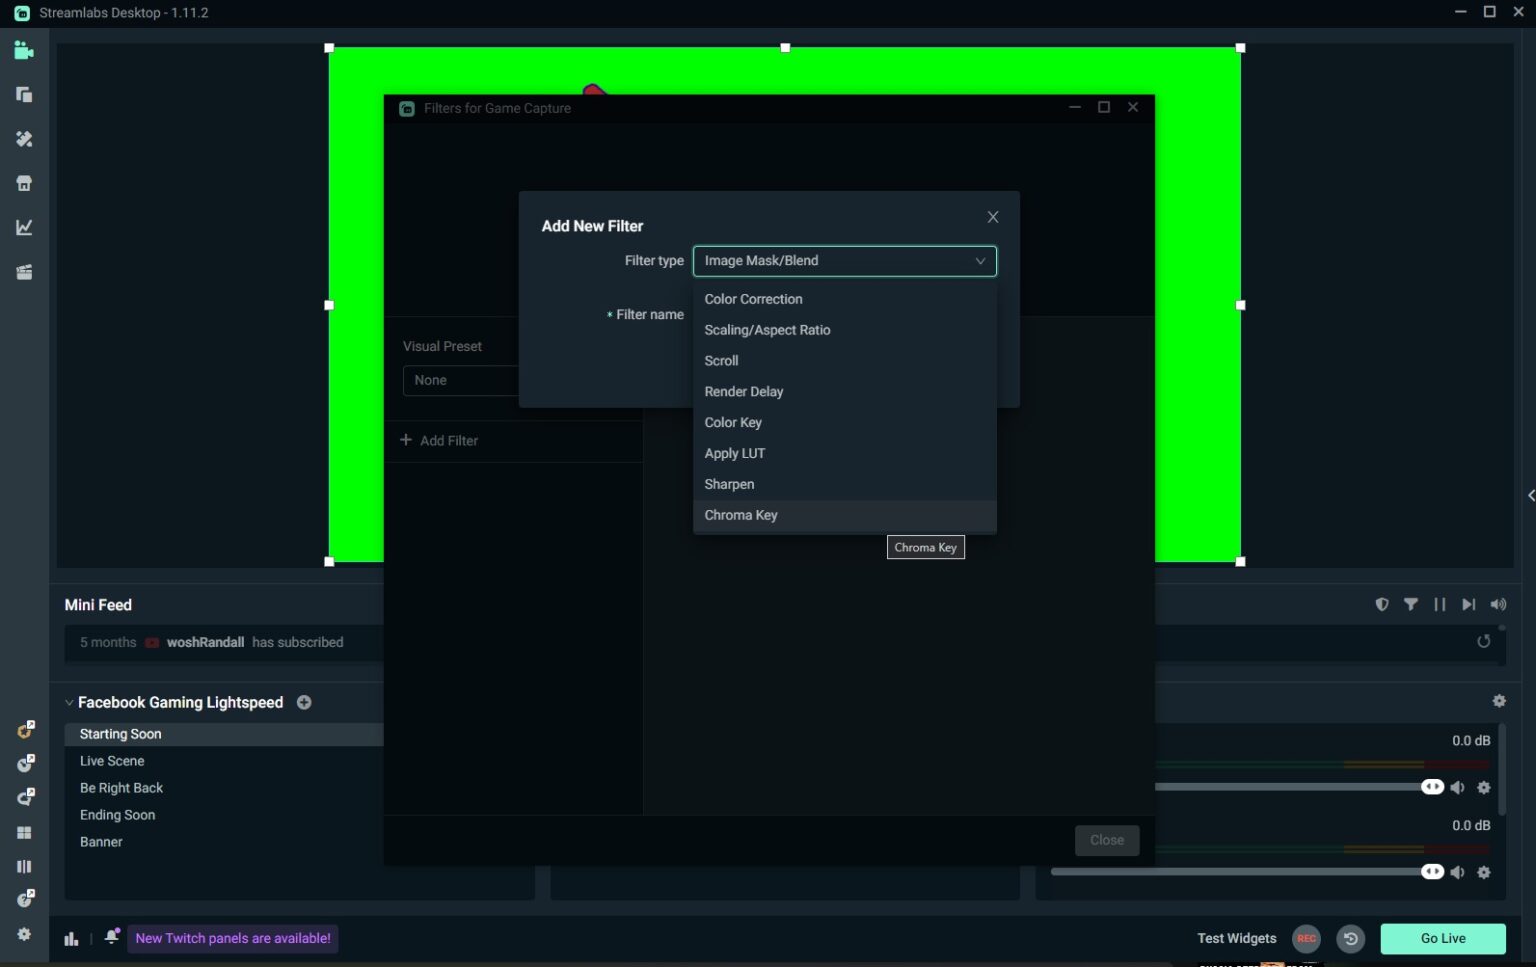This screenshot has width=1536, height=967.
Task: Open the Editor icon in the sidebar
Action: coord(24,50)
